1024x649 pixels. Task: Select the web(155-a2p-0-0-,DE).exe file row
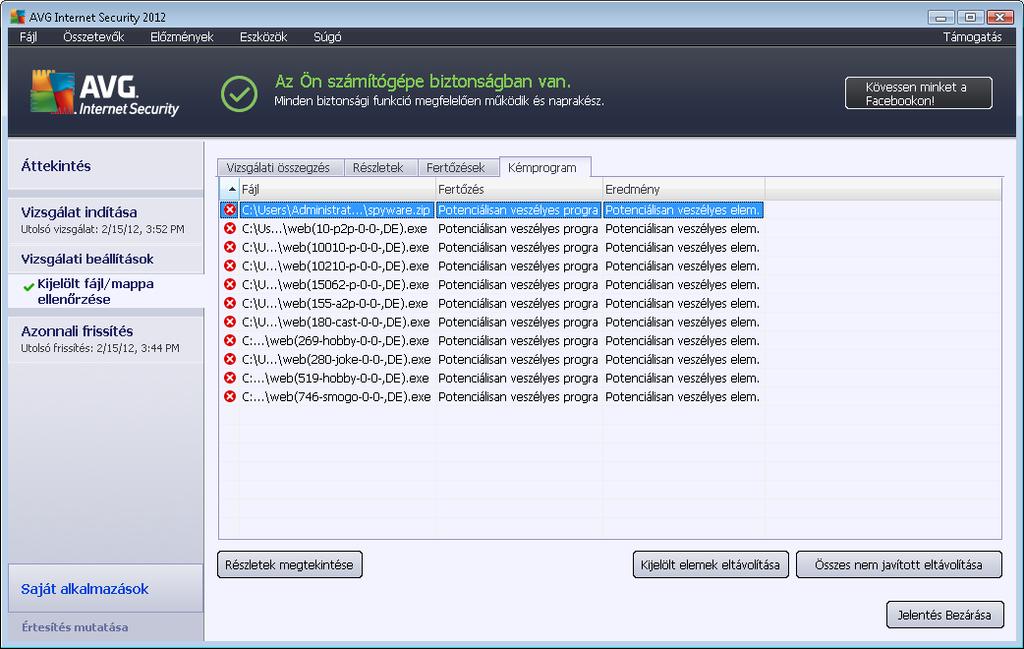tap(492, 303)
